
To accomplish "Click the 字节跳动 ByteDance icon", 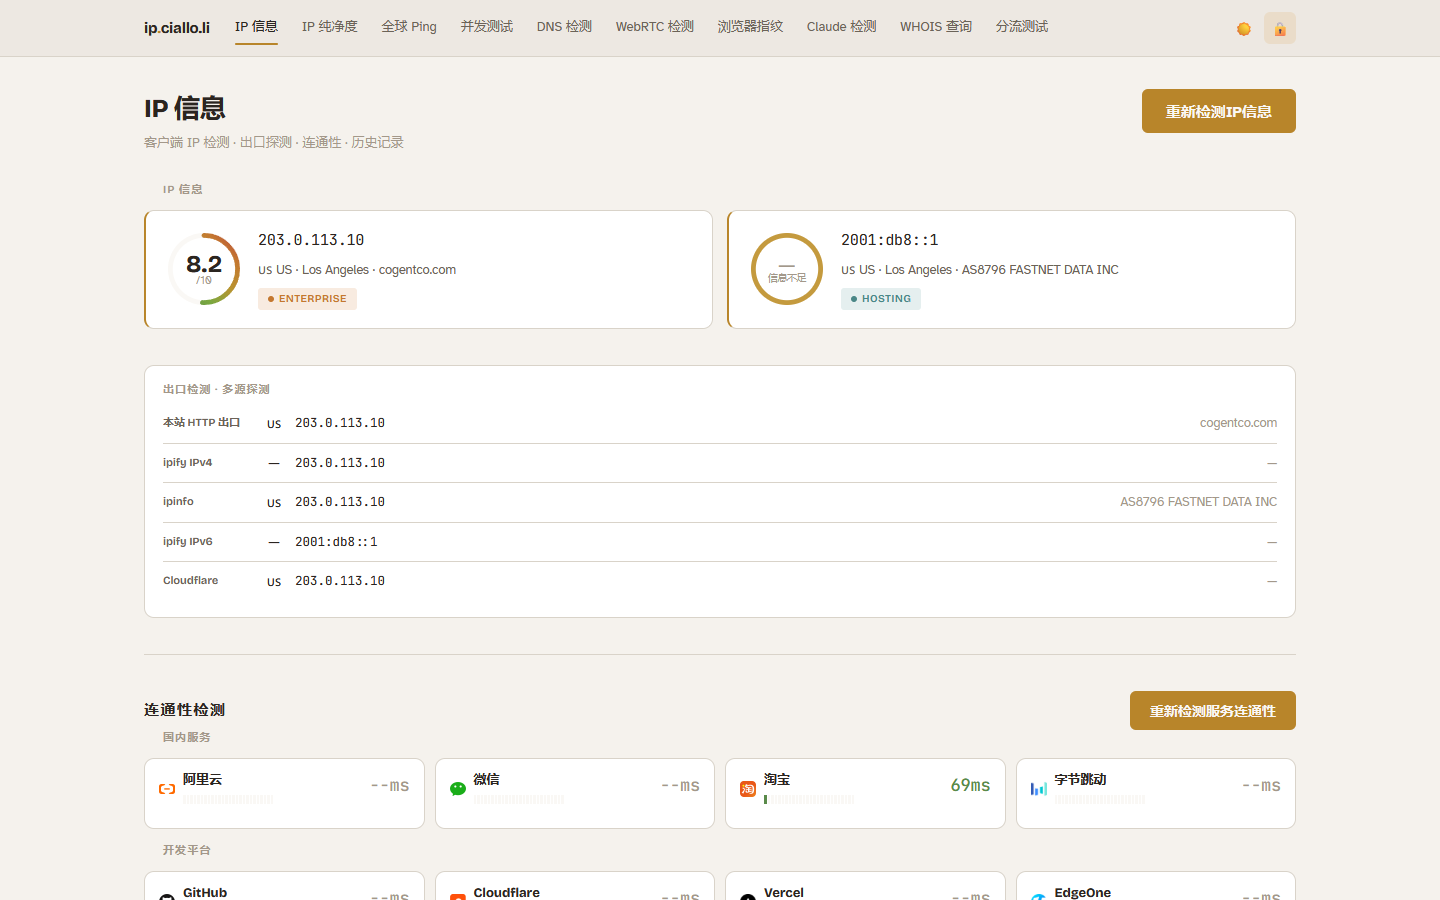I will 1039,789.
